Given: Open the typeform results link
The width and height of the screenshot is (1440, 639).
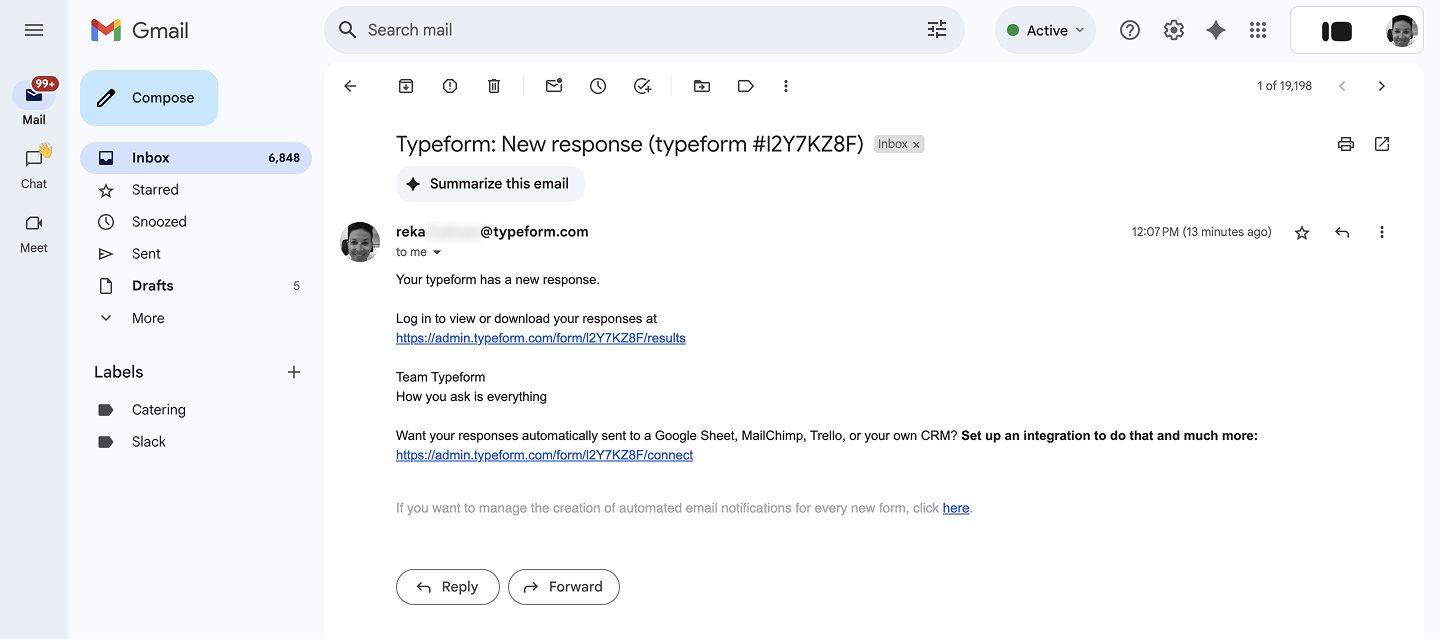Looking at the screenshot, I should (x=541, y=338).
